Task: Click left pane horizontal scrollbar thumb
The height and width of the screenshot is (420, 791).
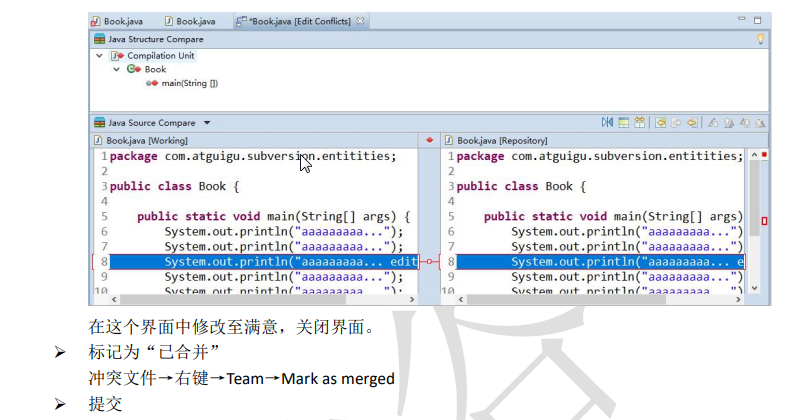Action: click(x=233, y=299)
